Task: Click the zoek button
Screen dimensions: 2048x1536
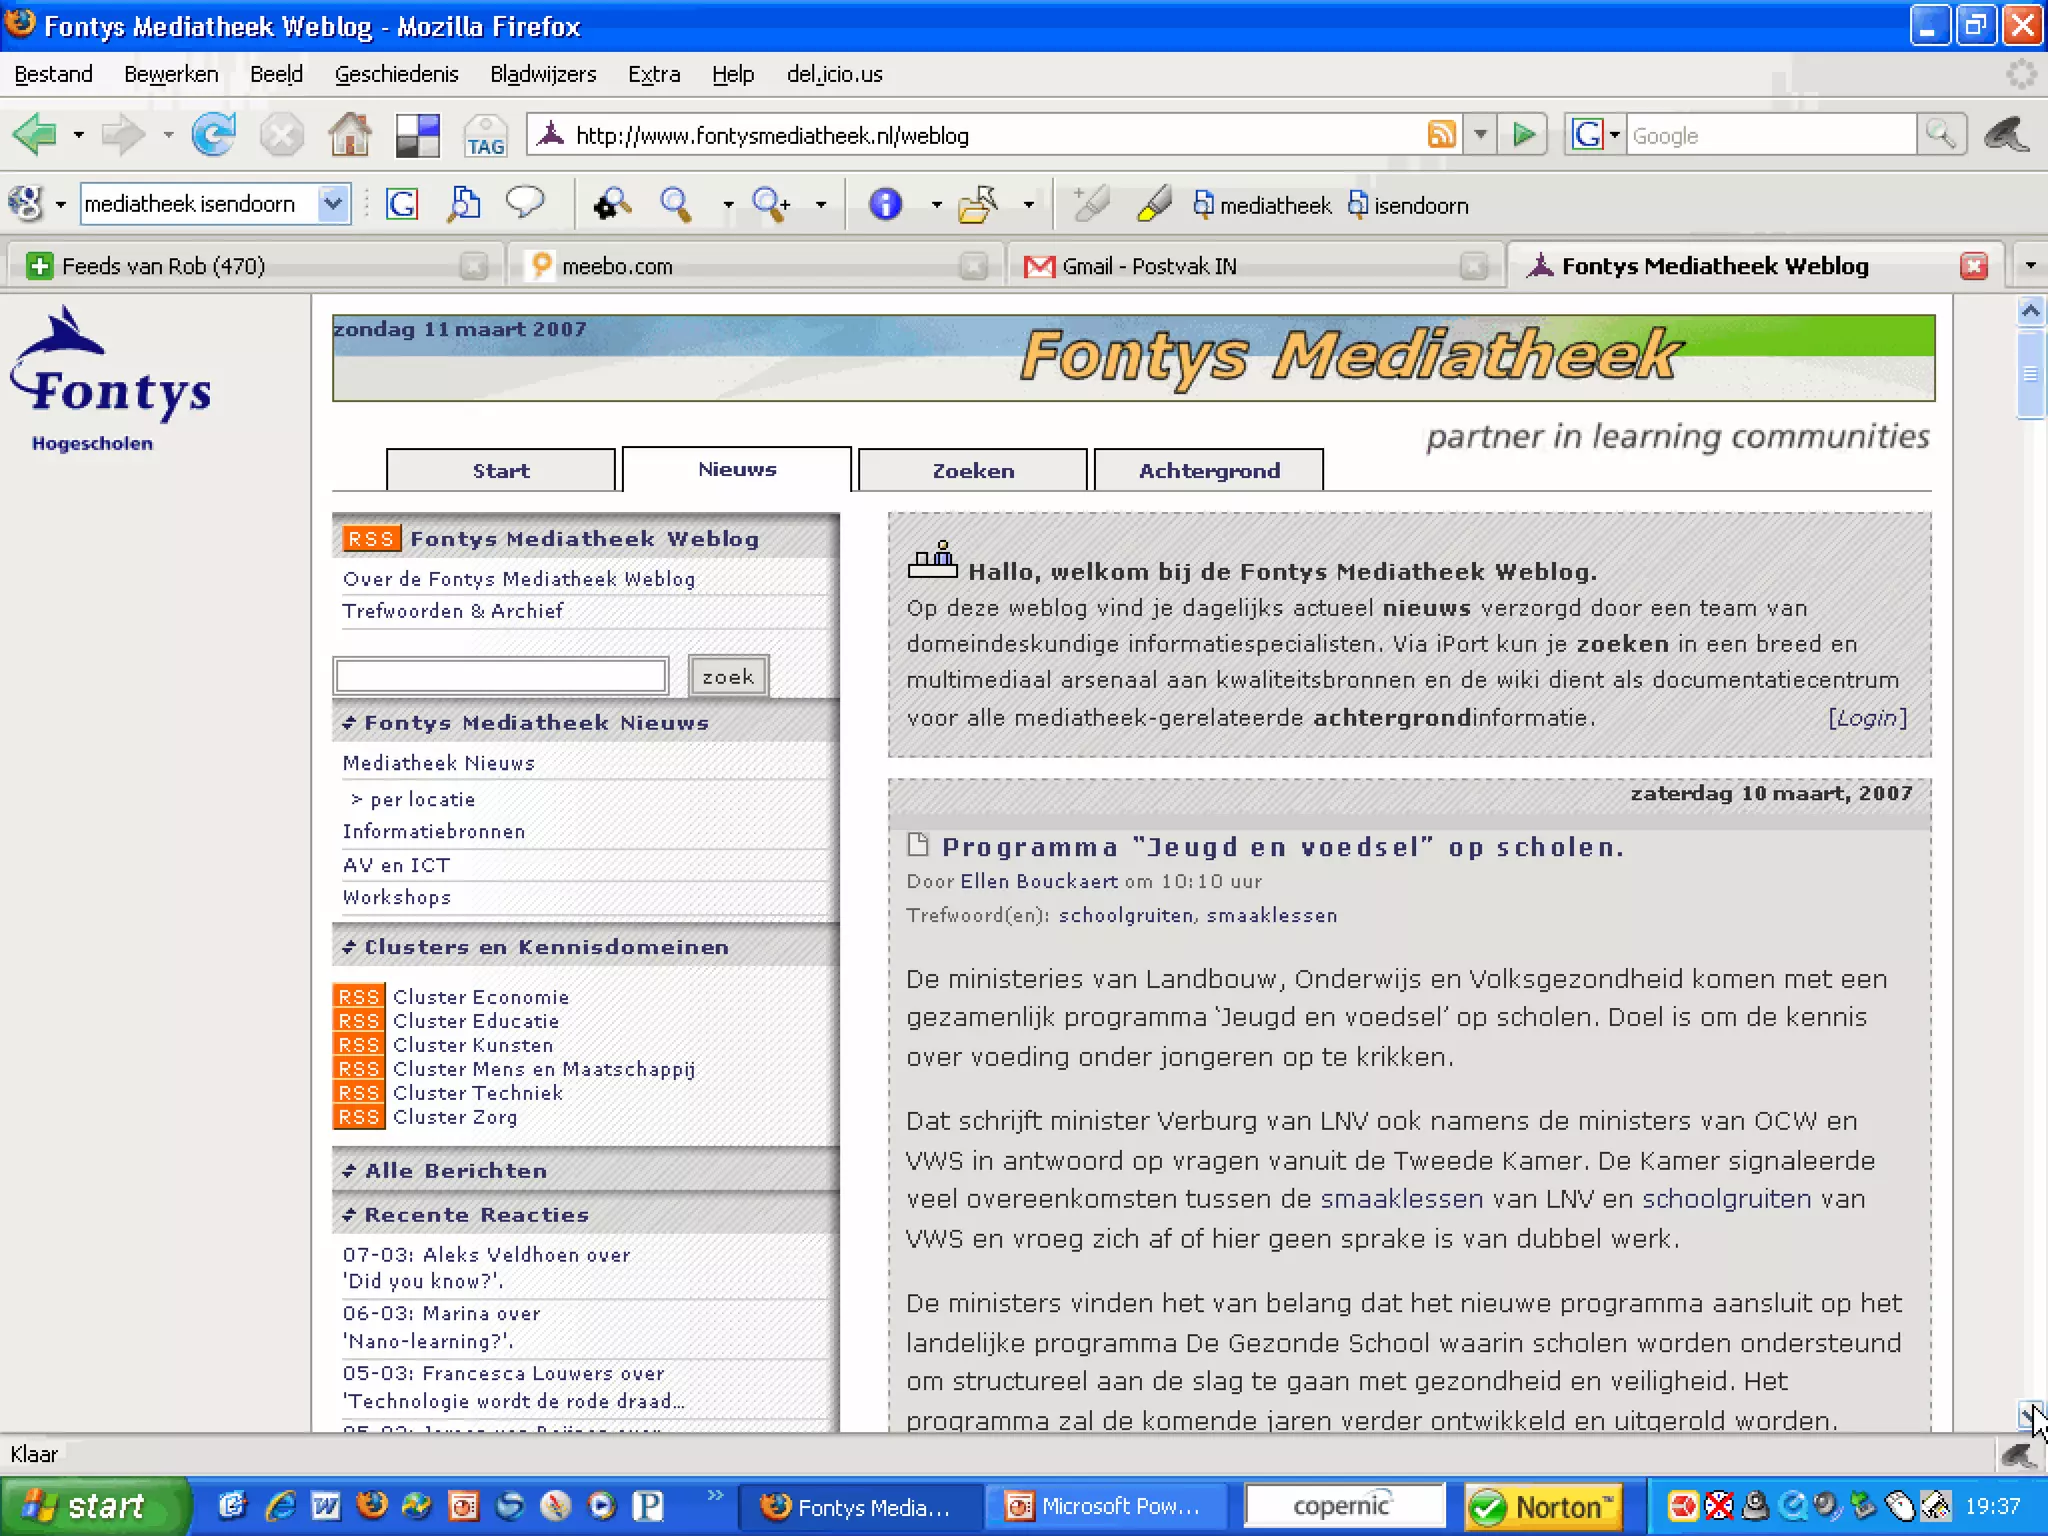Action: 728,677
